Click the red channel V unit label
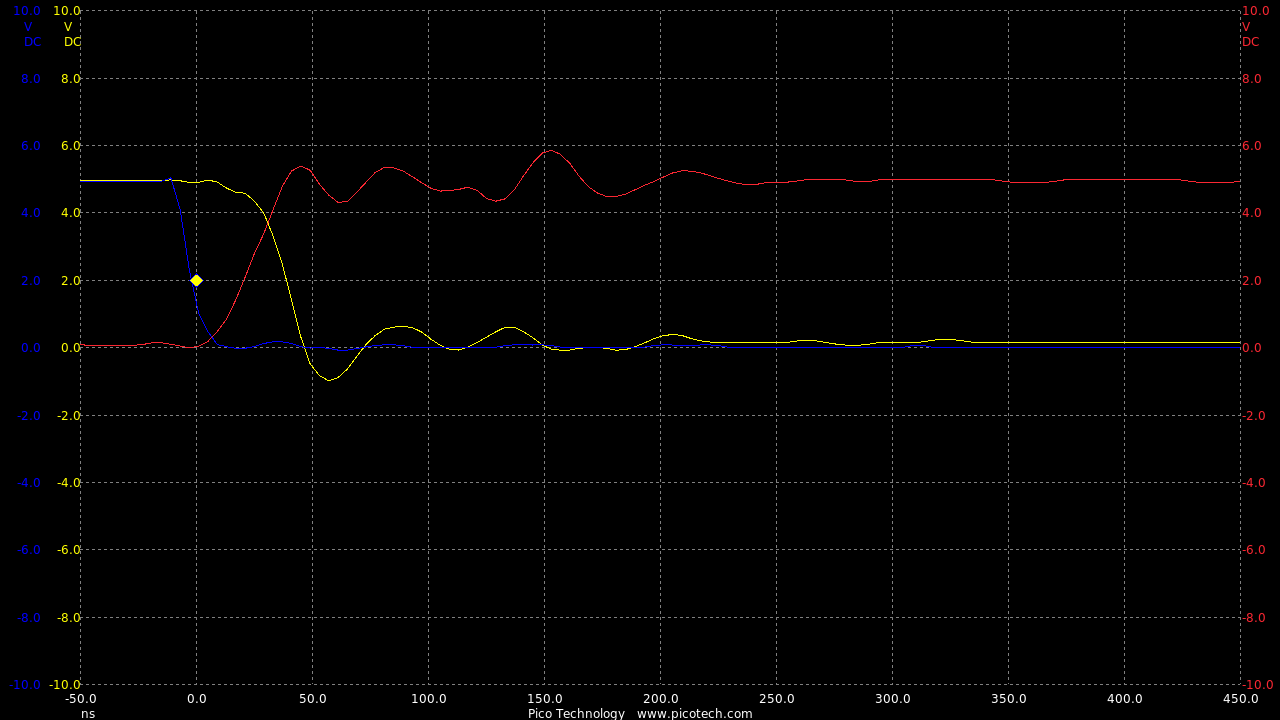This screenshot has width=1280, height=720. (x=1246, y=27)
